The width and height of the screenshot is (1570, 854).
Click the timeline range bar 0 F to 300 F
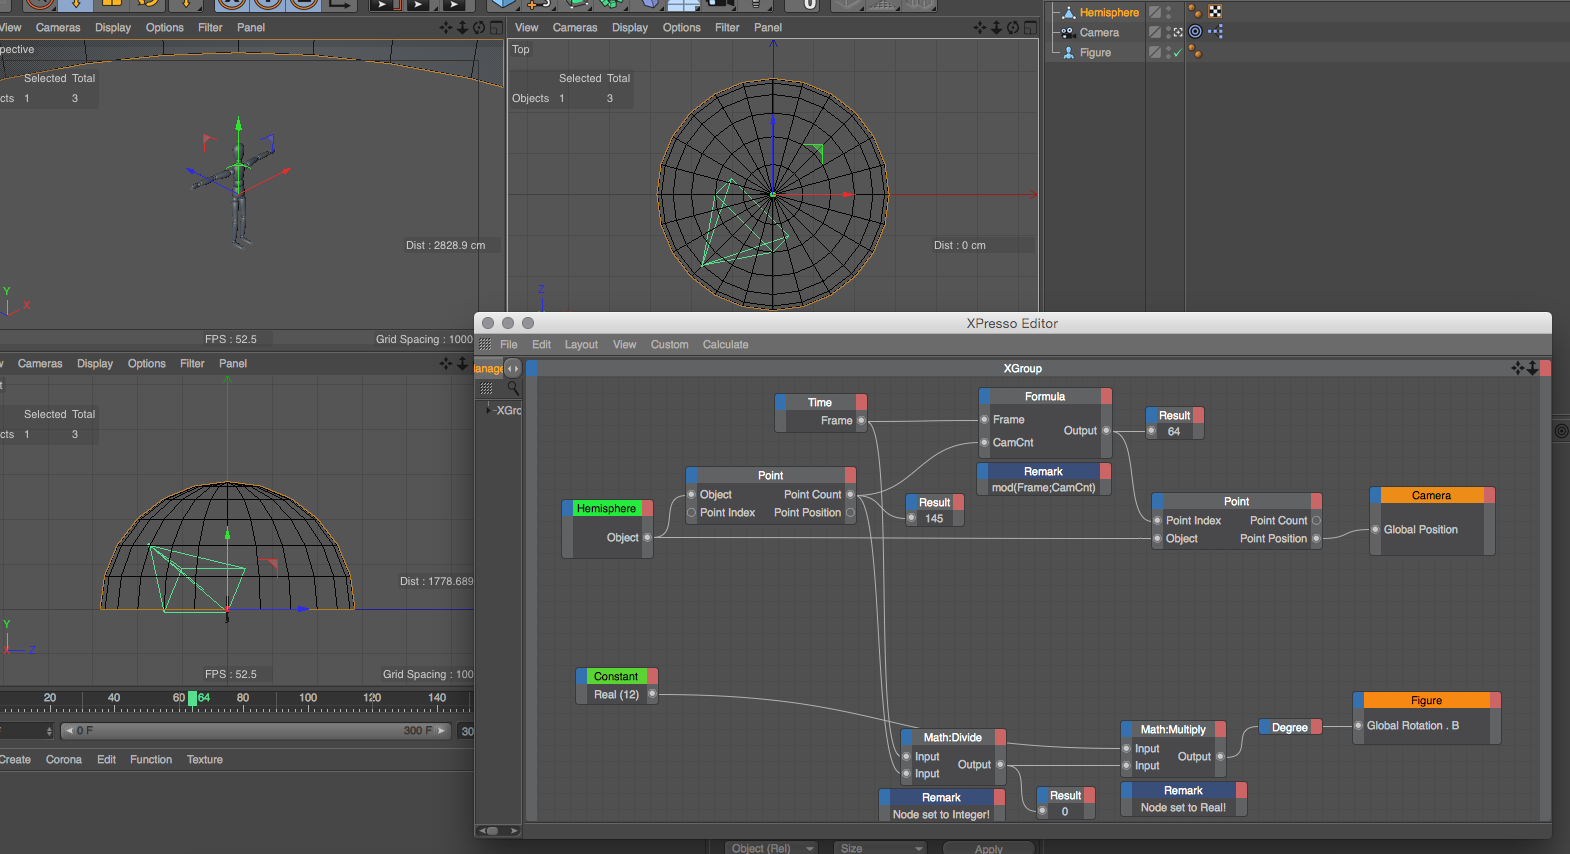(x=256, y=731)
